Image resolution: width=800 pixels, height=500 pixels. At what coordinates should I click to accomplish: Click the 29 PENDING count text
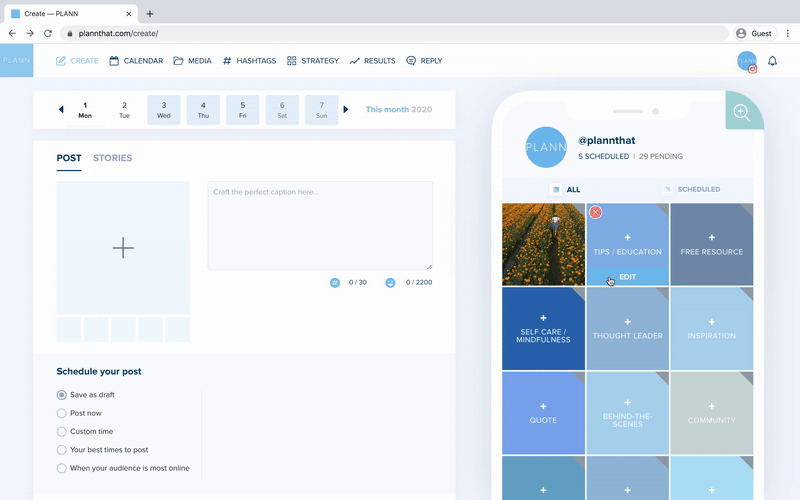coord(661,156)
